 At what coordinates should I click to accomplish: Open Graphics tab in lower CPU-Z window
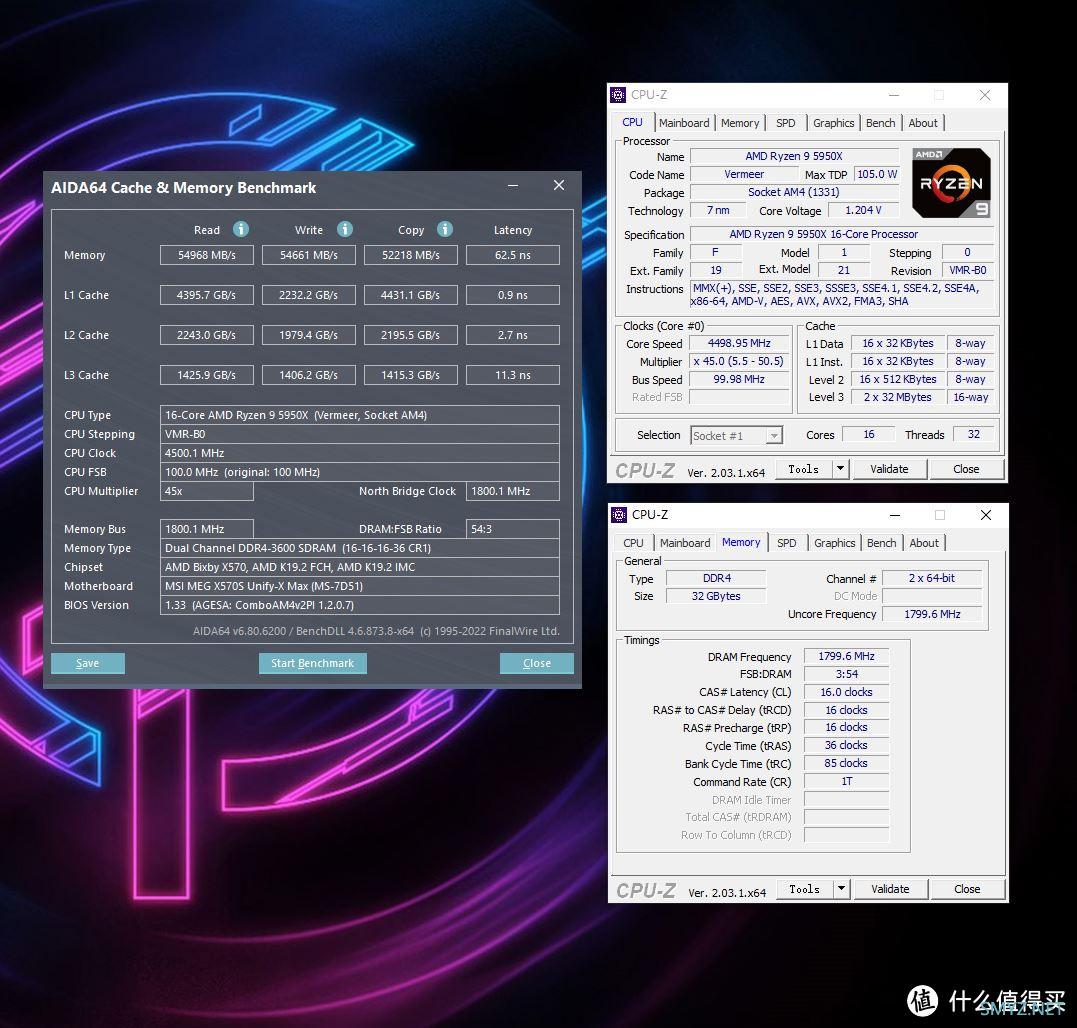(835, 542)
